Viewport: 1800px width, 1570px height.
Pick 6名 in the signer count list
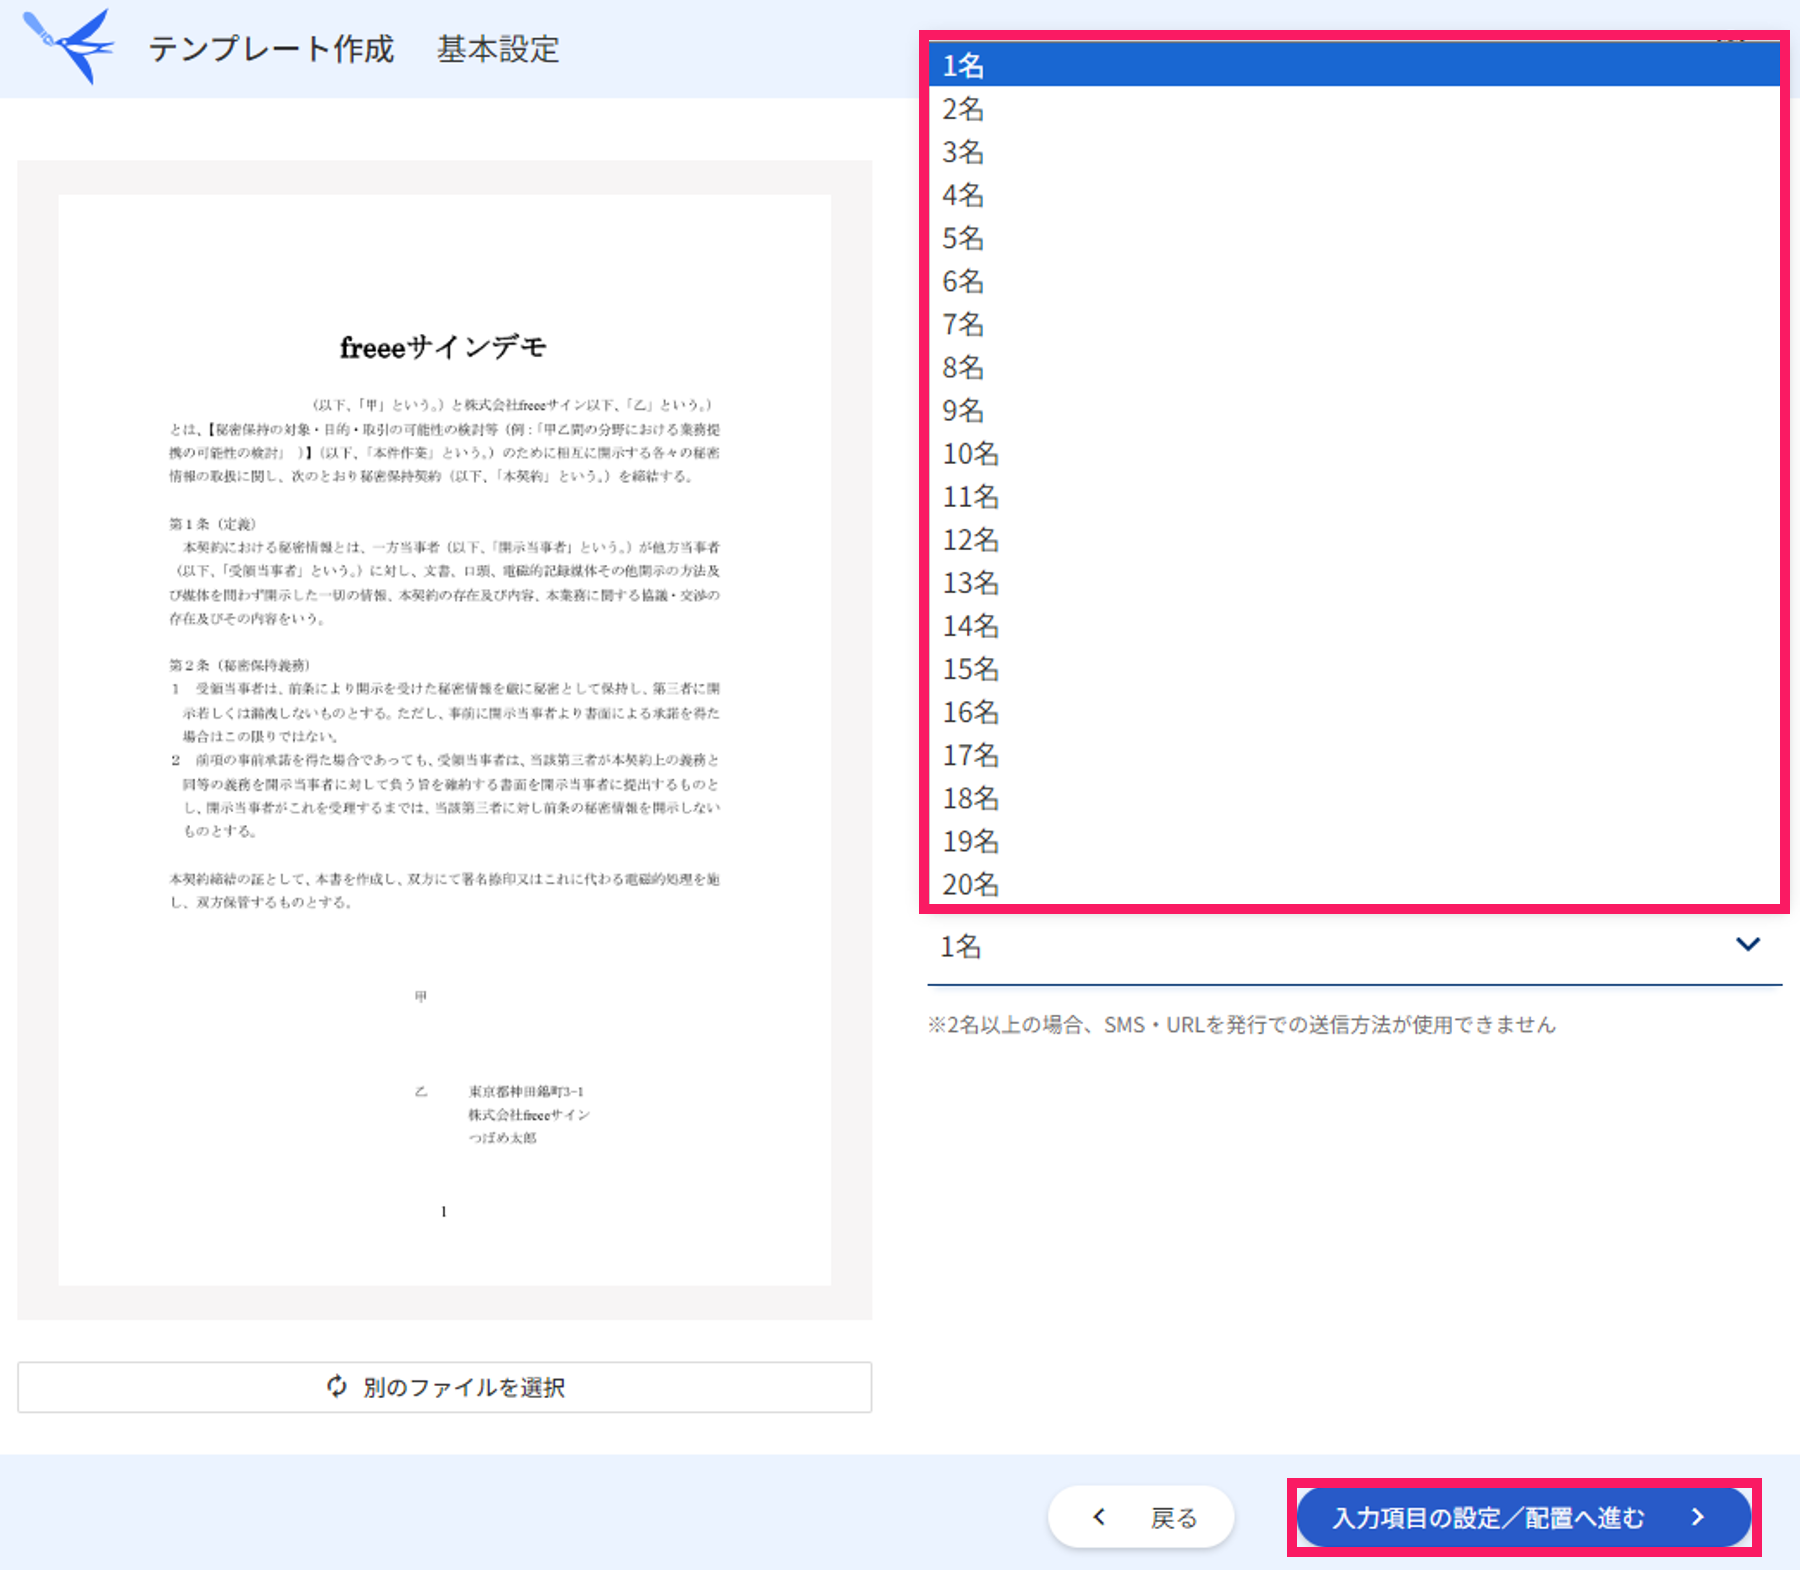coord(1354,280)
